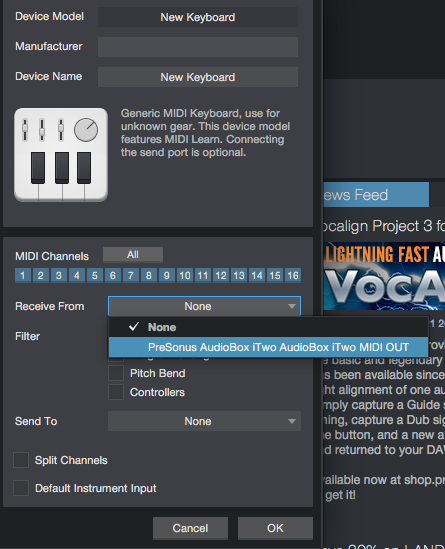Screen dimensions: 445x549
Task: Toggle MIDI channel 10
Action: pos(185,276)
